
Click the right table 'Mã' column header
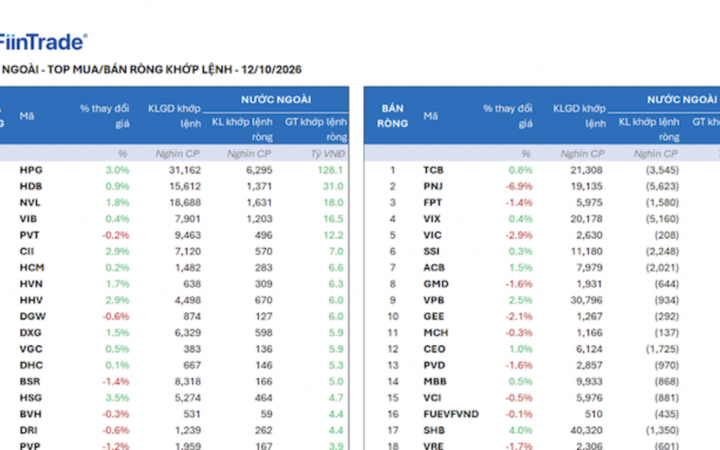[x=430, y=116]
